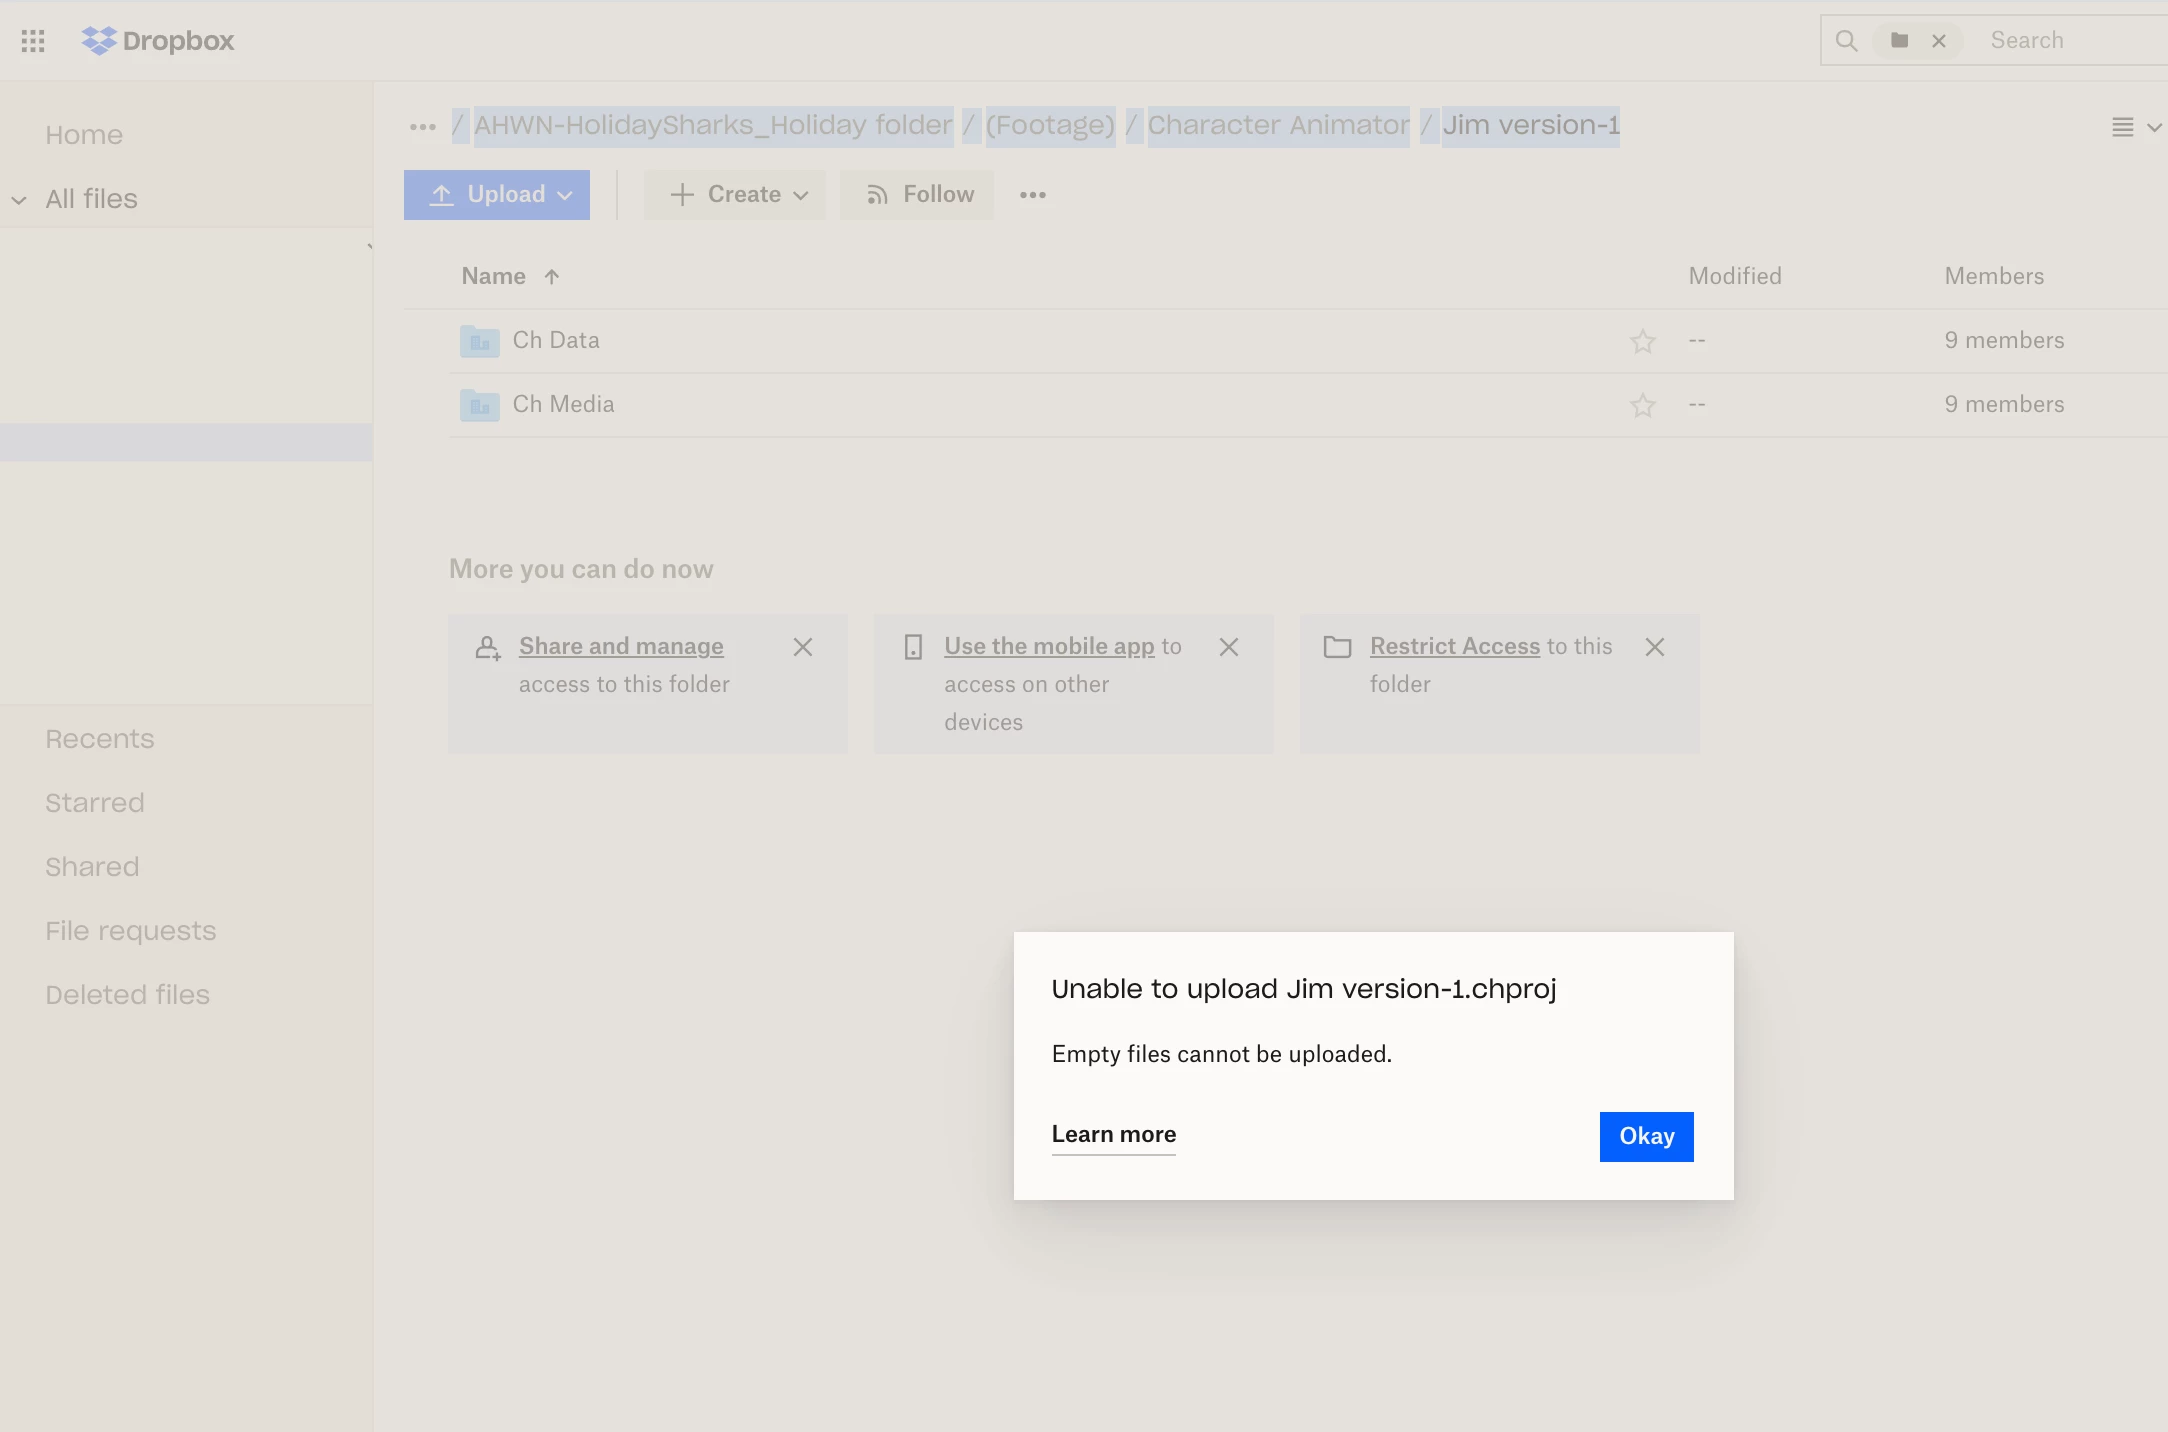Dismiss the Restrict Access suggestion card

pos(1654,647)
